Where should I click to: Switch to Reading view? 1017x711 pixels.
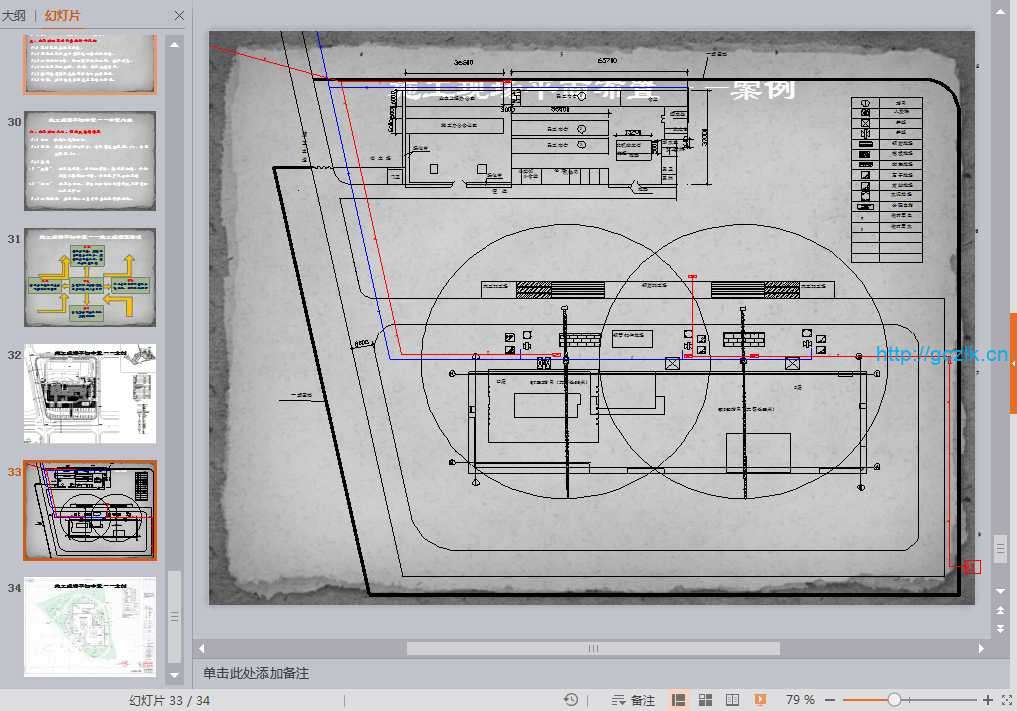point(732,700)
